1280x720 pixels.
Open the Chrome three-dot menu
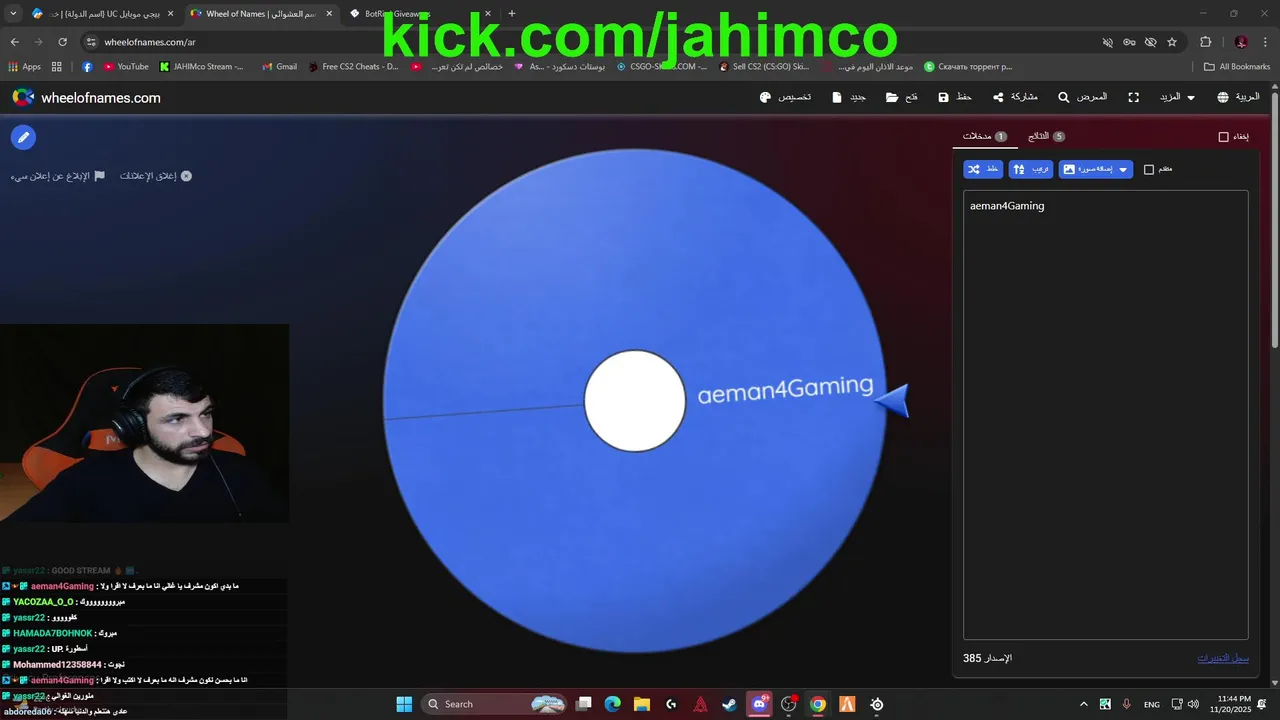(1265, 42)
